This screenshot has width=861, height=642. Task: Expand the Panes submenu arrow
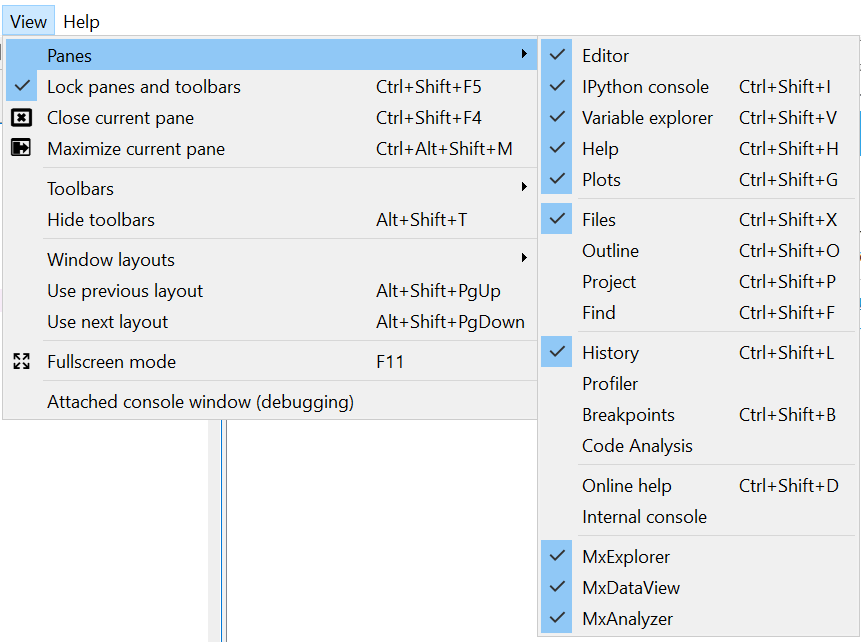[x=524, y=55]
